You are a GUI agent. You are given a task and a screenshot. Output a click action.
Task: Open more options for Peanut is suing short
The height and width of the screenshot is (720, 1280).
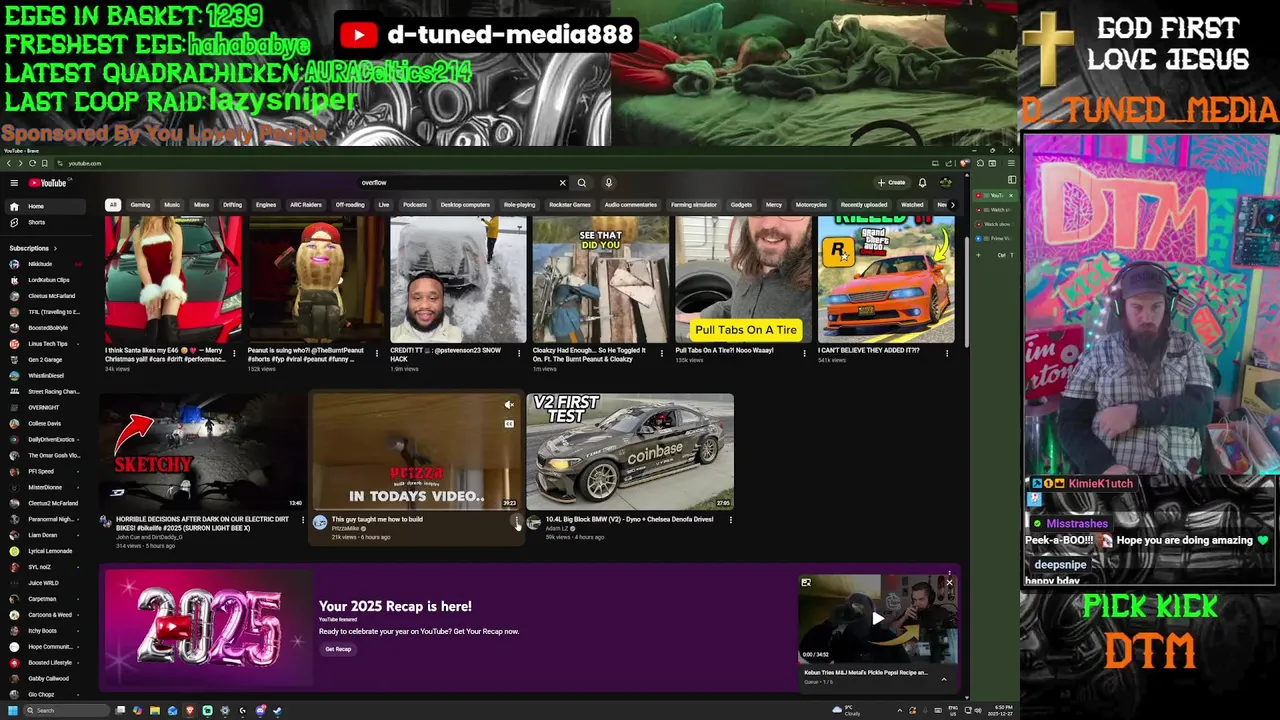point(376,353)
